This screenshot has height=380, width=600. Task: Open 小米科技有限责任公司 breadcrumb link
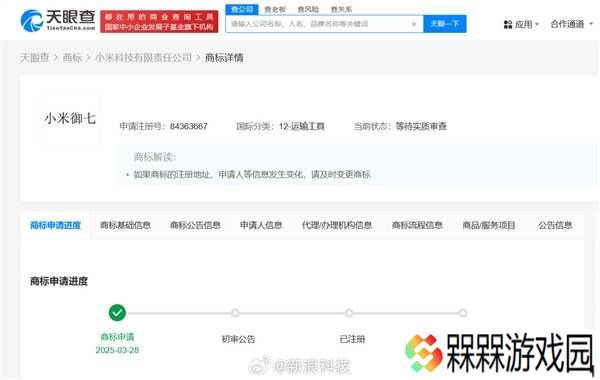tap(143, 58)
